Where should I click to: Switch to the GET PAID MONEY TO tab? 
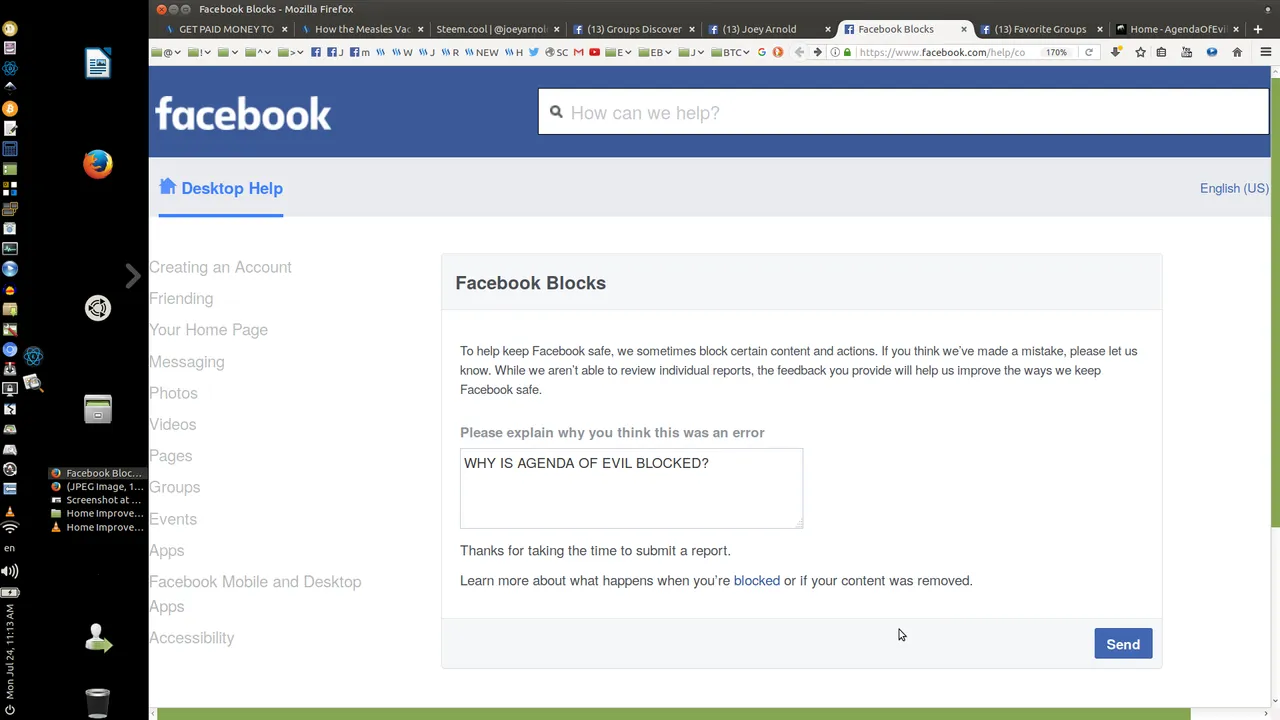[226, 29]
